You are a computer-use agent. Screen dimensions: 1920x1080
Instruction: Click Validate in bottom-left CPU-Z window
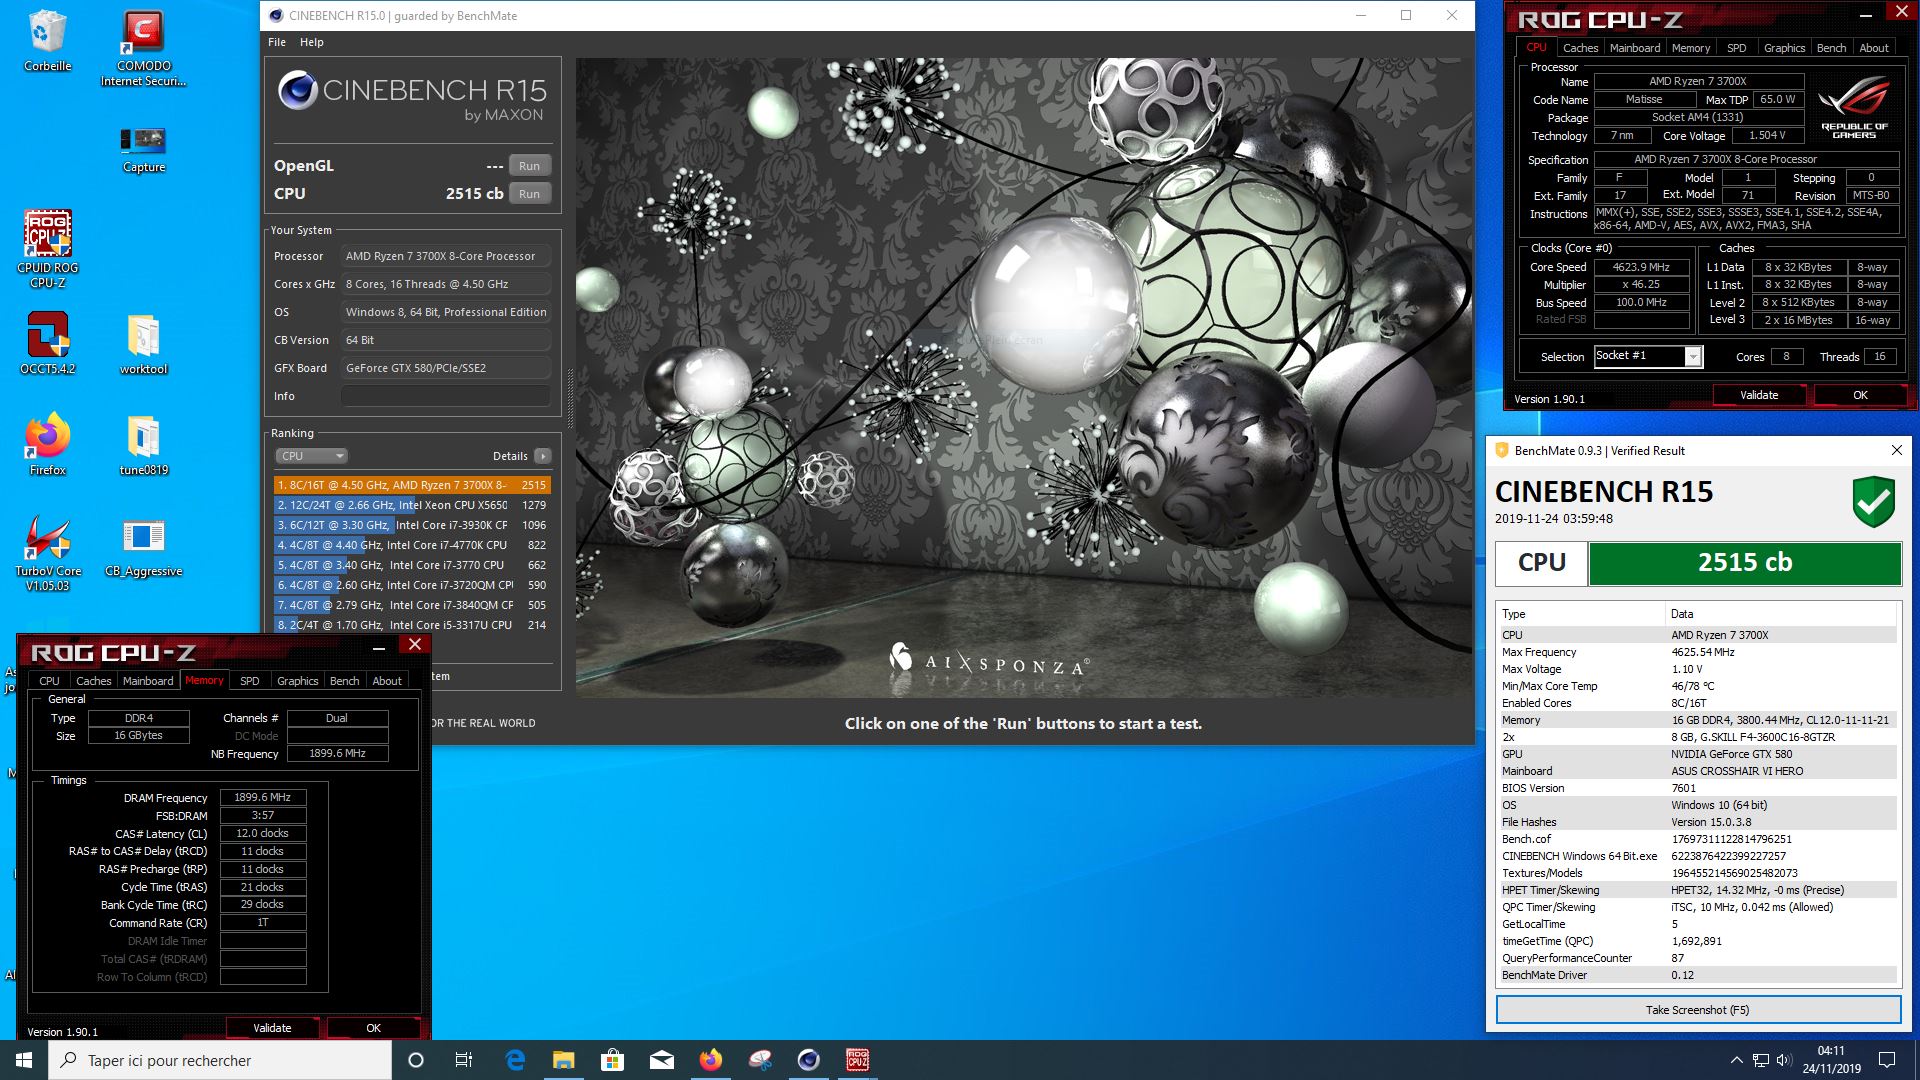tap(272, 1028)
